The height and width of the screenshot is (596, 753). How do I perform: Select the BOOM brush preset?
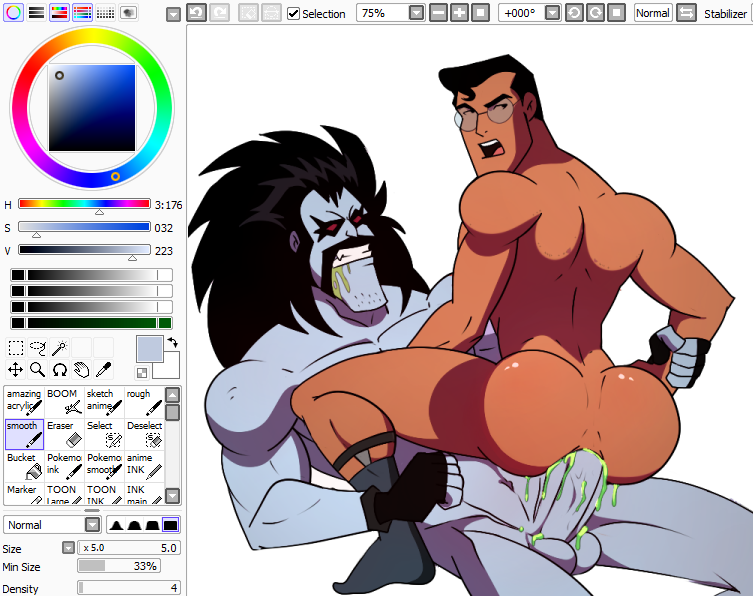(x=64, y=401)
